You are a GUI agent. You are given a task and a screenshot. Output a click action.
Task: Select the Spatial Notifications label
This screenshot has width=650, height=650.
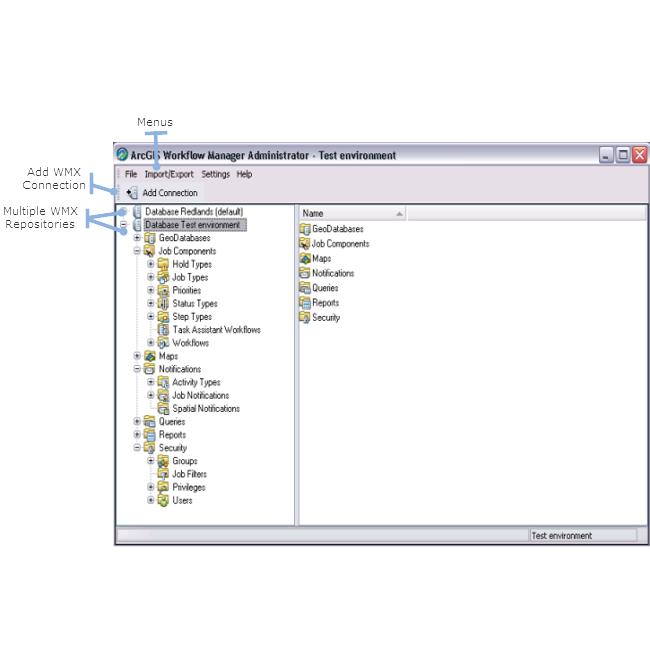pos(206,409)
